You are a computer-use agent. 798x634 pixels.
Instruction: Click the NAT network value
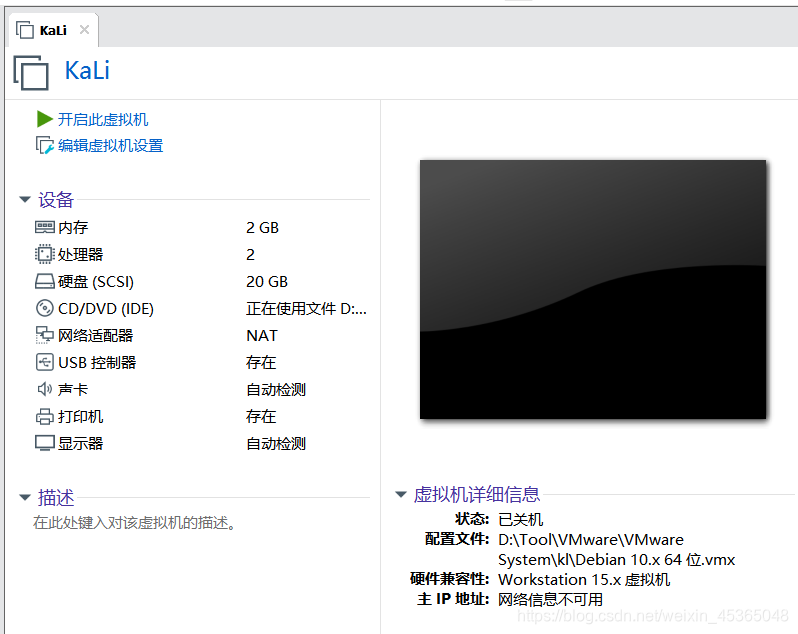point(262,335)
